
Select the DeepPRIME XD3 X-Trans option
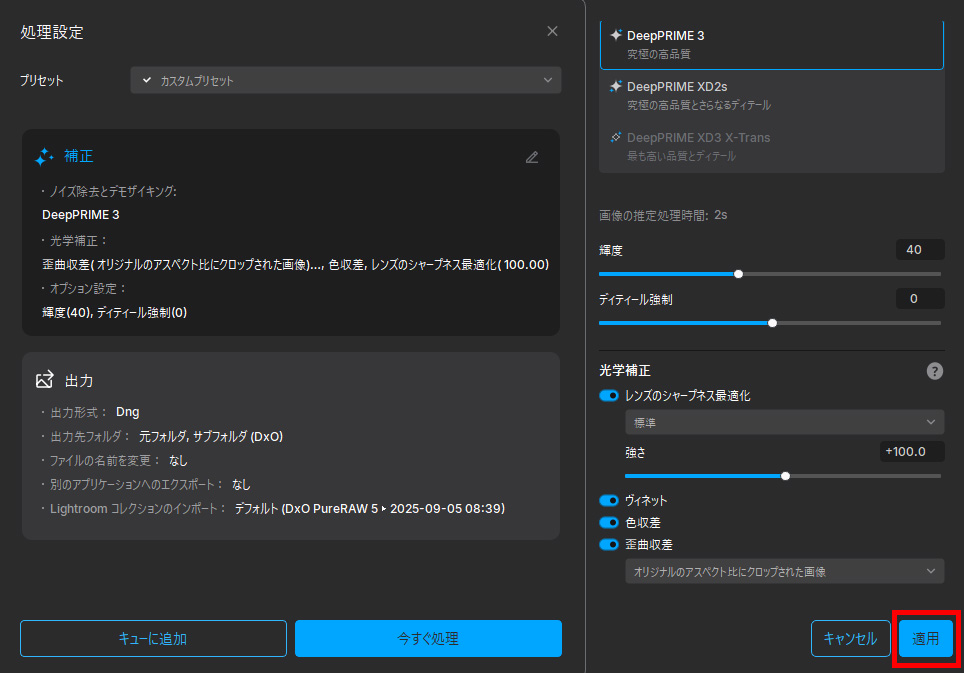coord(772,146)
